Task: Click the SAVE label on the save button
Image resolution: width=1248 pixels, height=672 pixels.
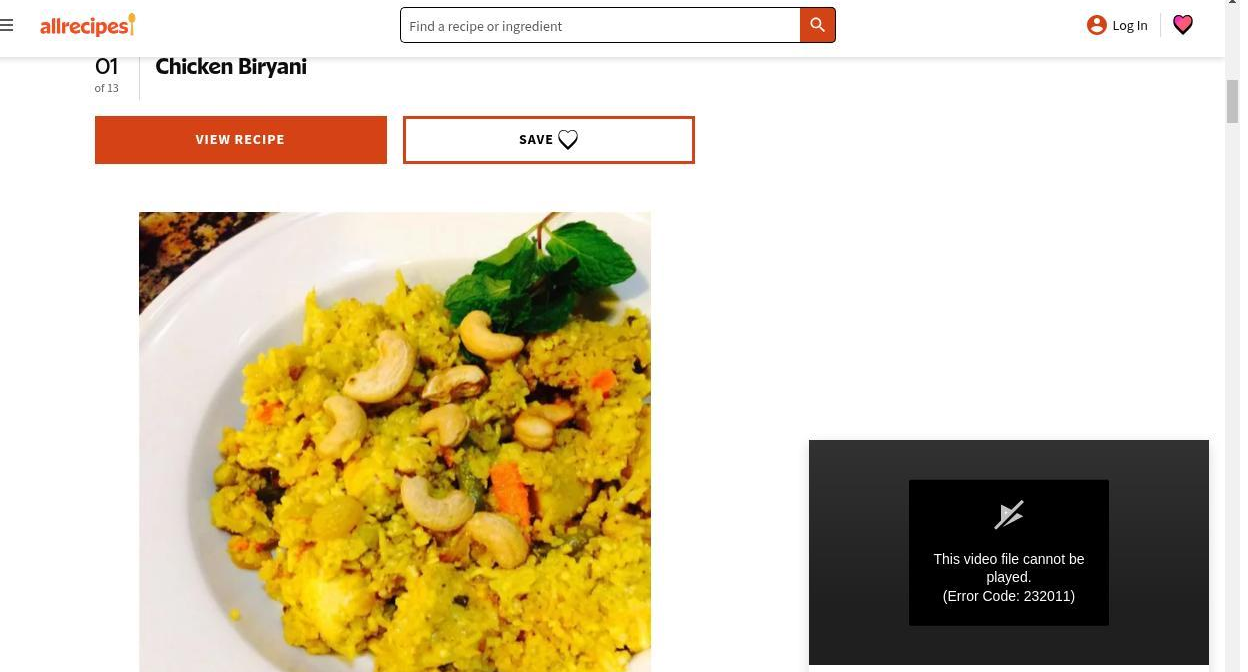Action: 536,140
